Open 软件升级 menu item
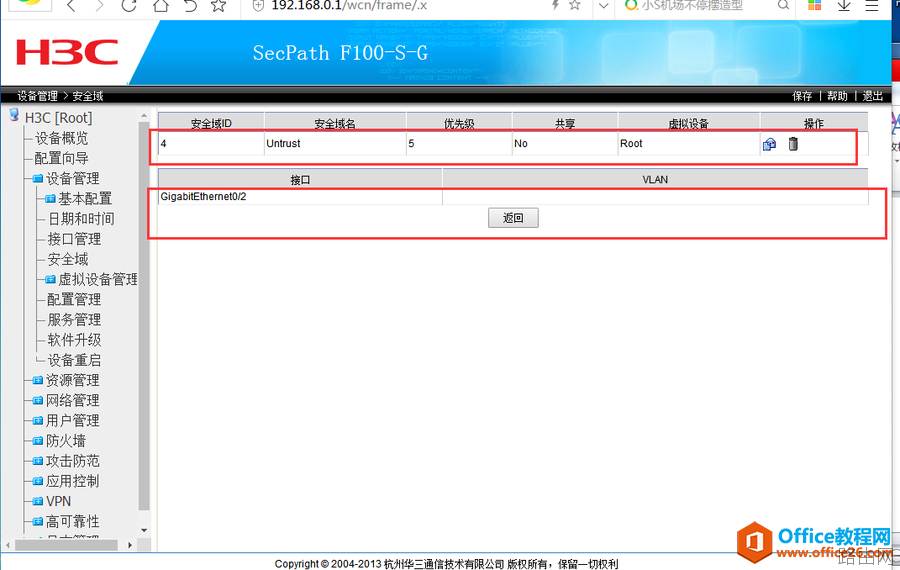900x570 pixels. pyautogui.click(x=74, y=340)
